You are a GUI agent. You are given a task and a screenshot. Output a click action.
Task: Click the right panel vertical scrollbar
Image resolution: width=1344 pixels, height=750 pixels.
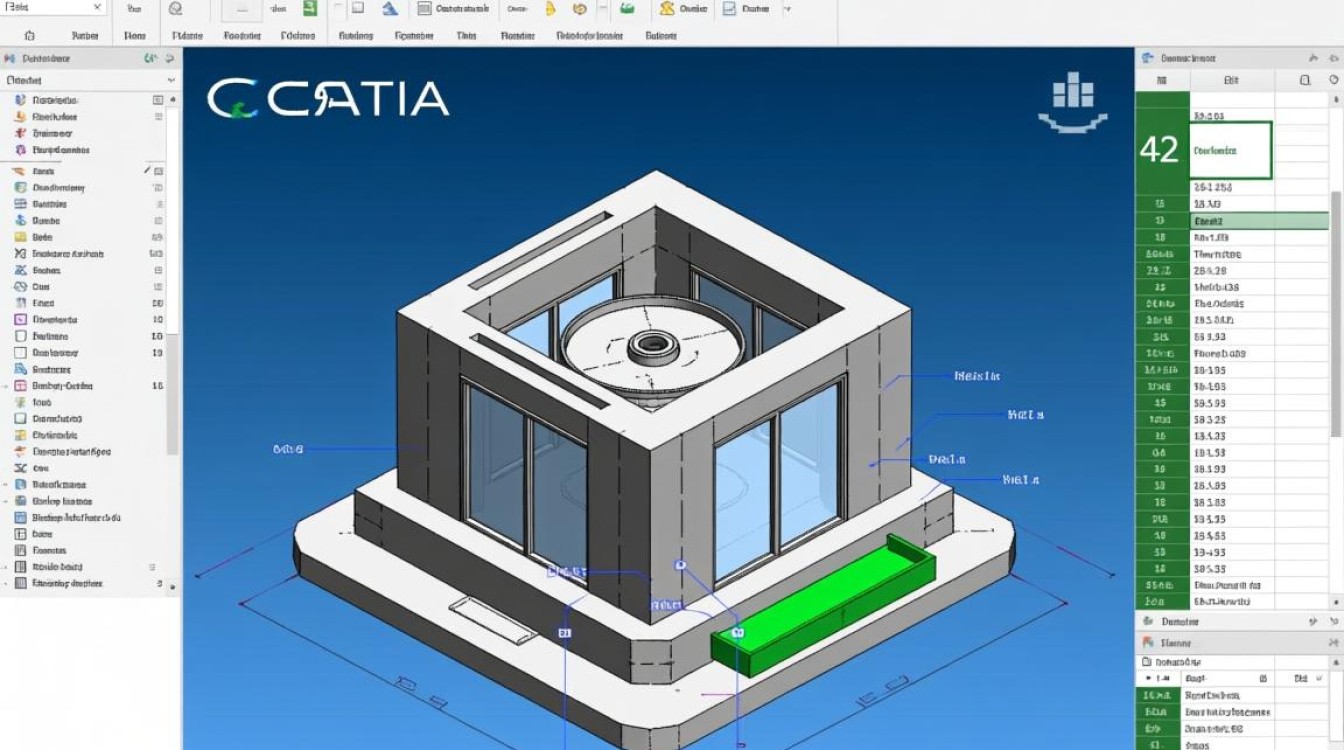[x=1336, y=300]
